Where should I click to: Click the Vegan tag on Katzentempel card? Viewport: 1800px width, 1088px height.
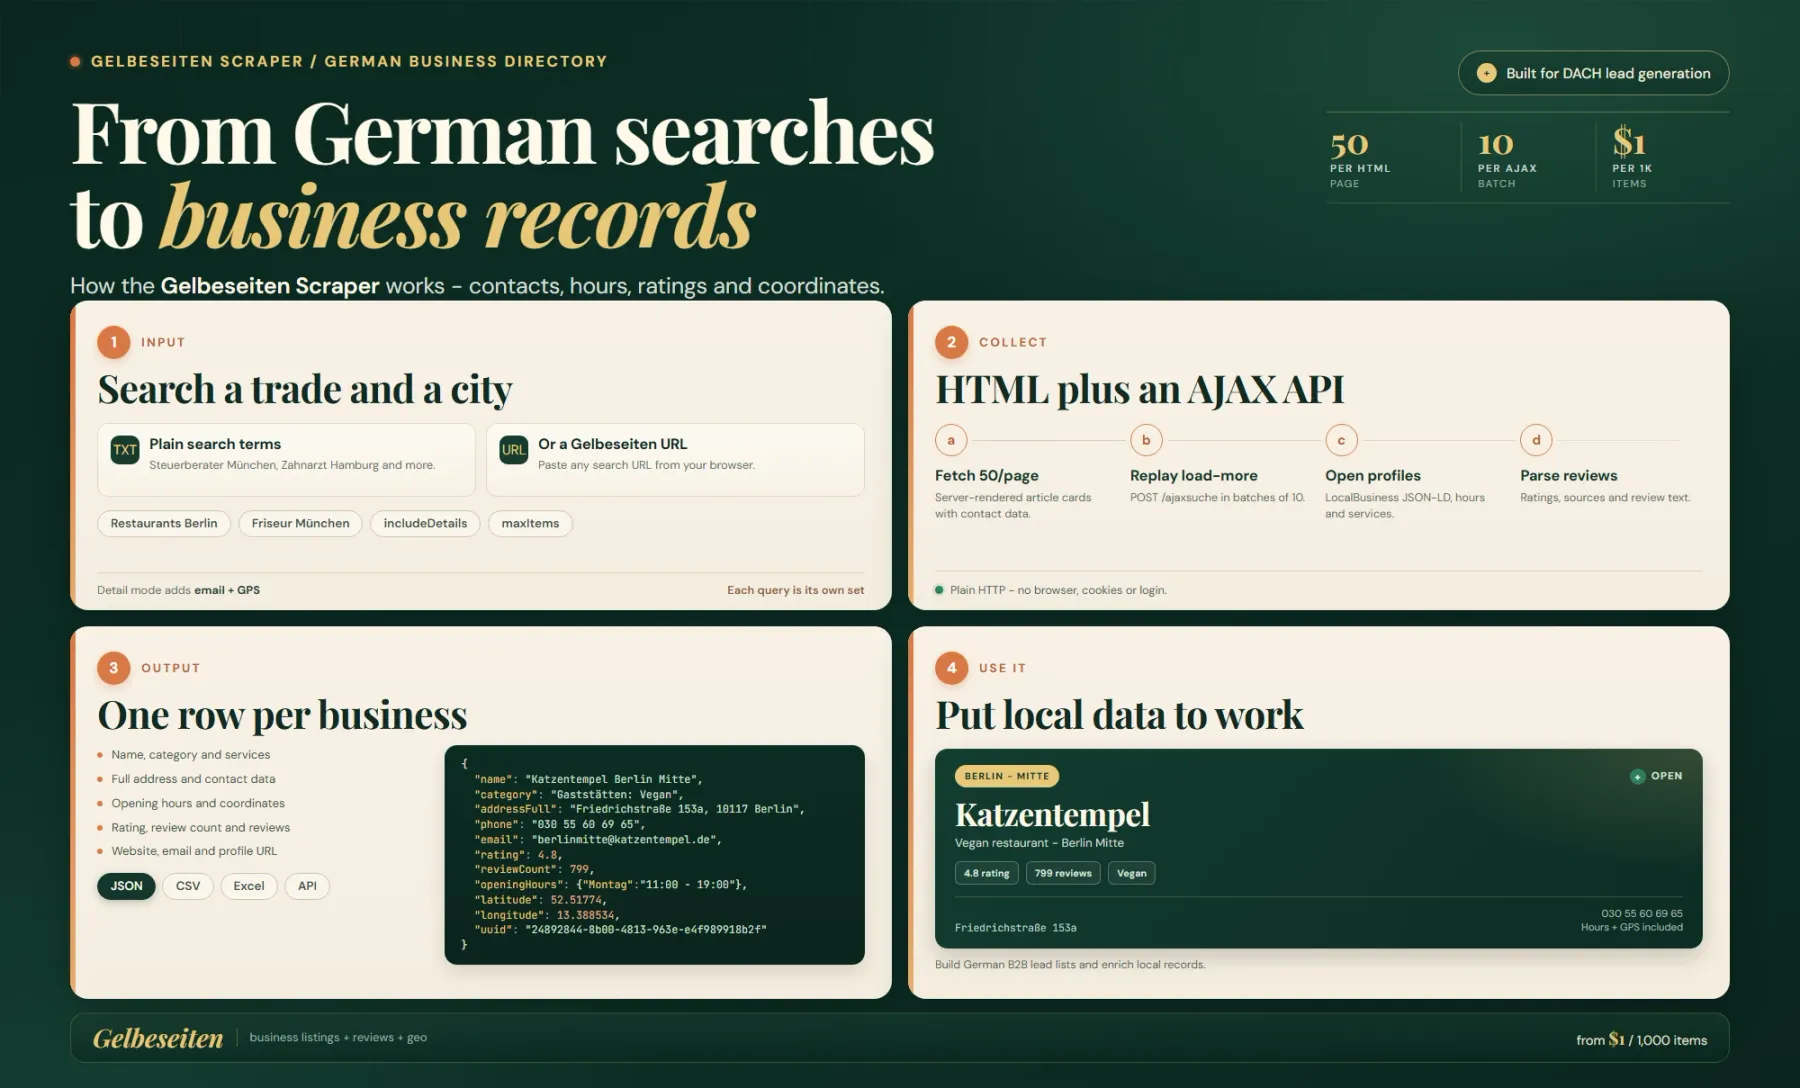pyautogui.click(x=1132, y=873)
